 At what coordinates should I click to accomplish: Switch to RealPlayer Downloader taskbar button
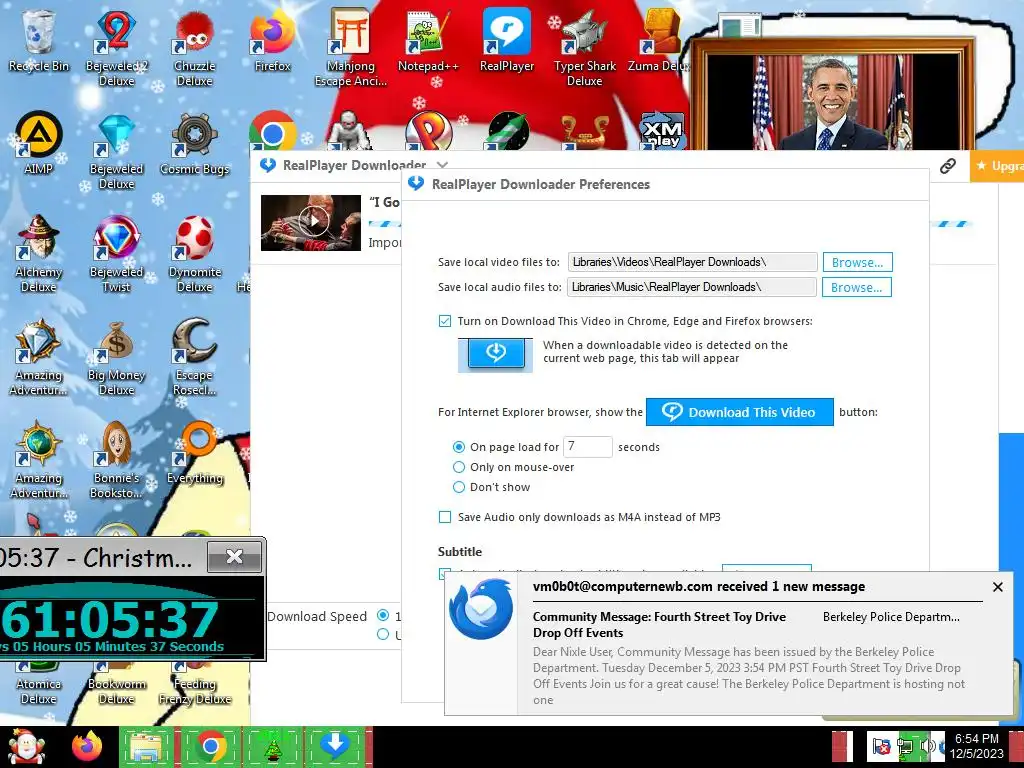pyautogui.click(x=335, y=746)
